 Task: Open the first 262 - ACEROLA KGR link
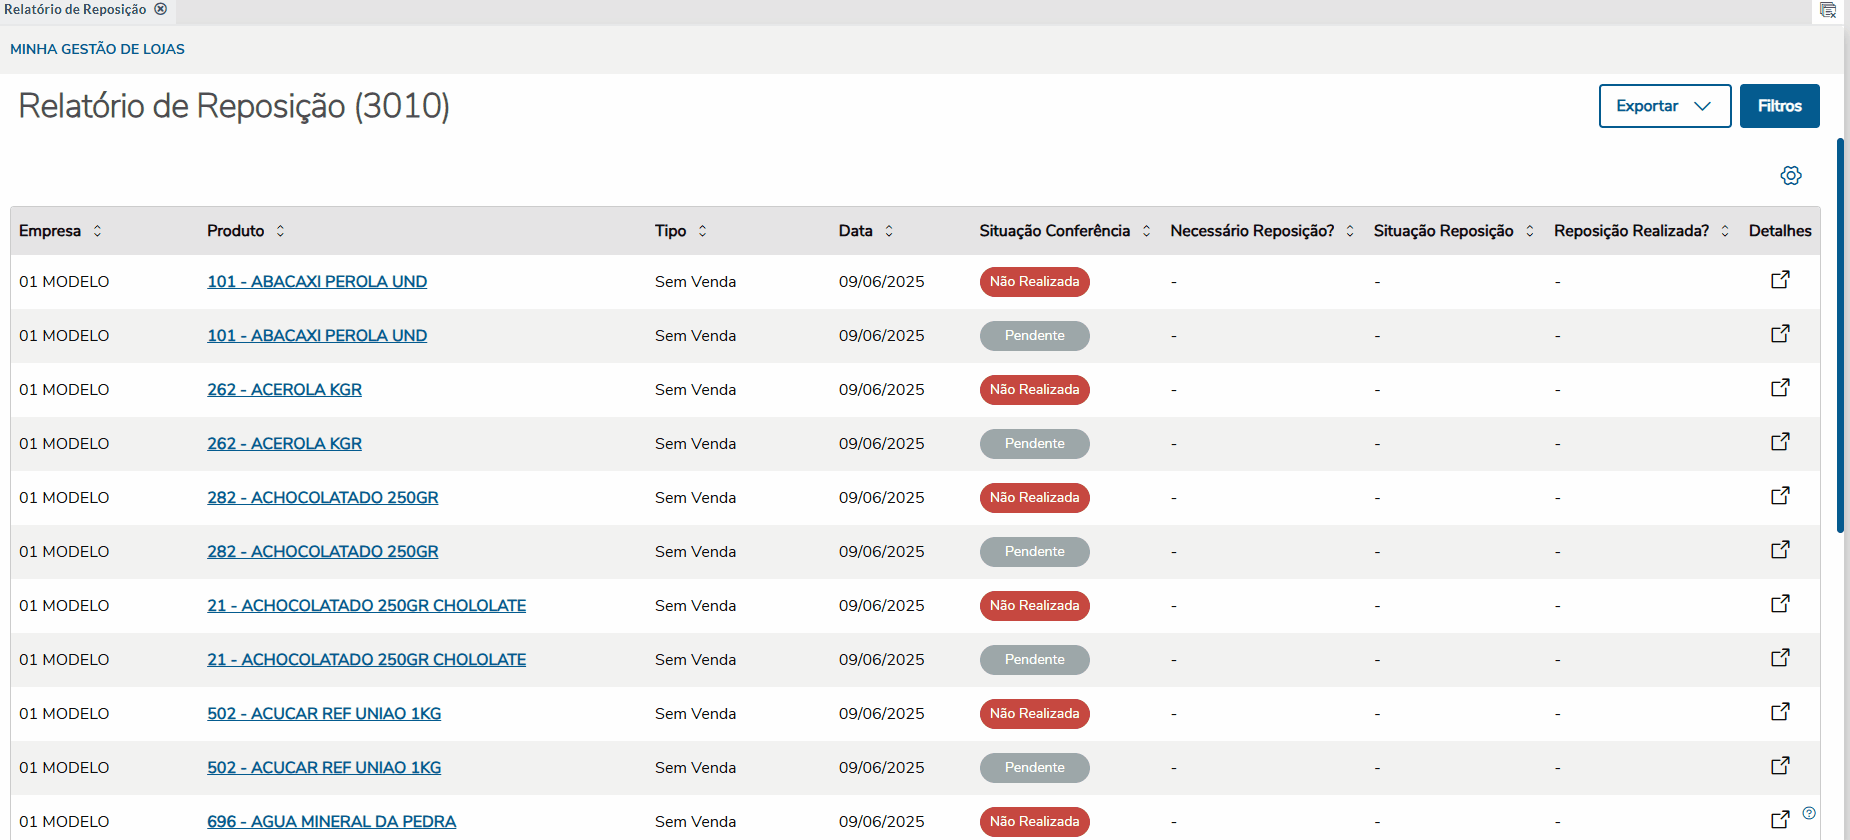(284, 390)
